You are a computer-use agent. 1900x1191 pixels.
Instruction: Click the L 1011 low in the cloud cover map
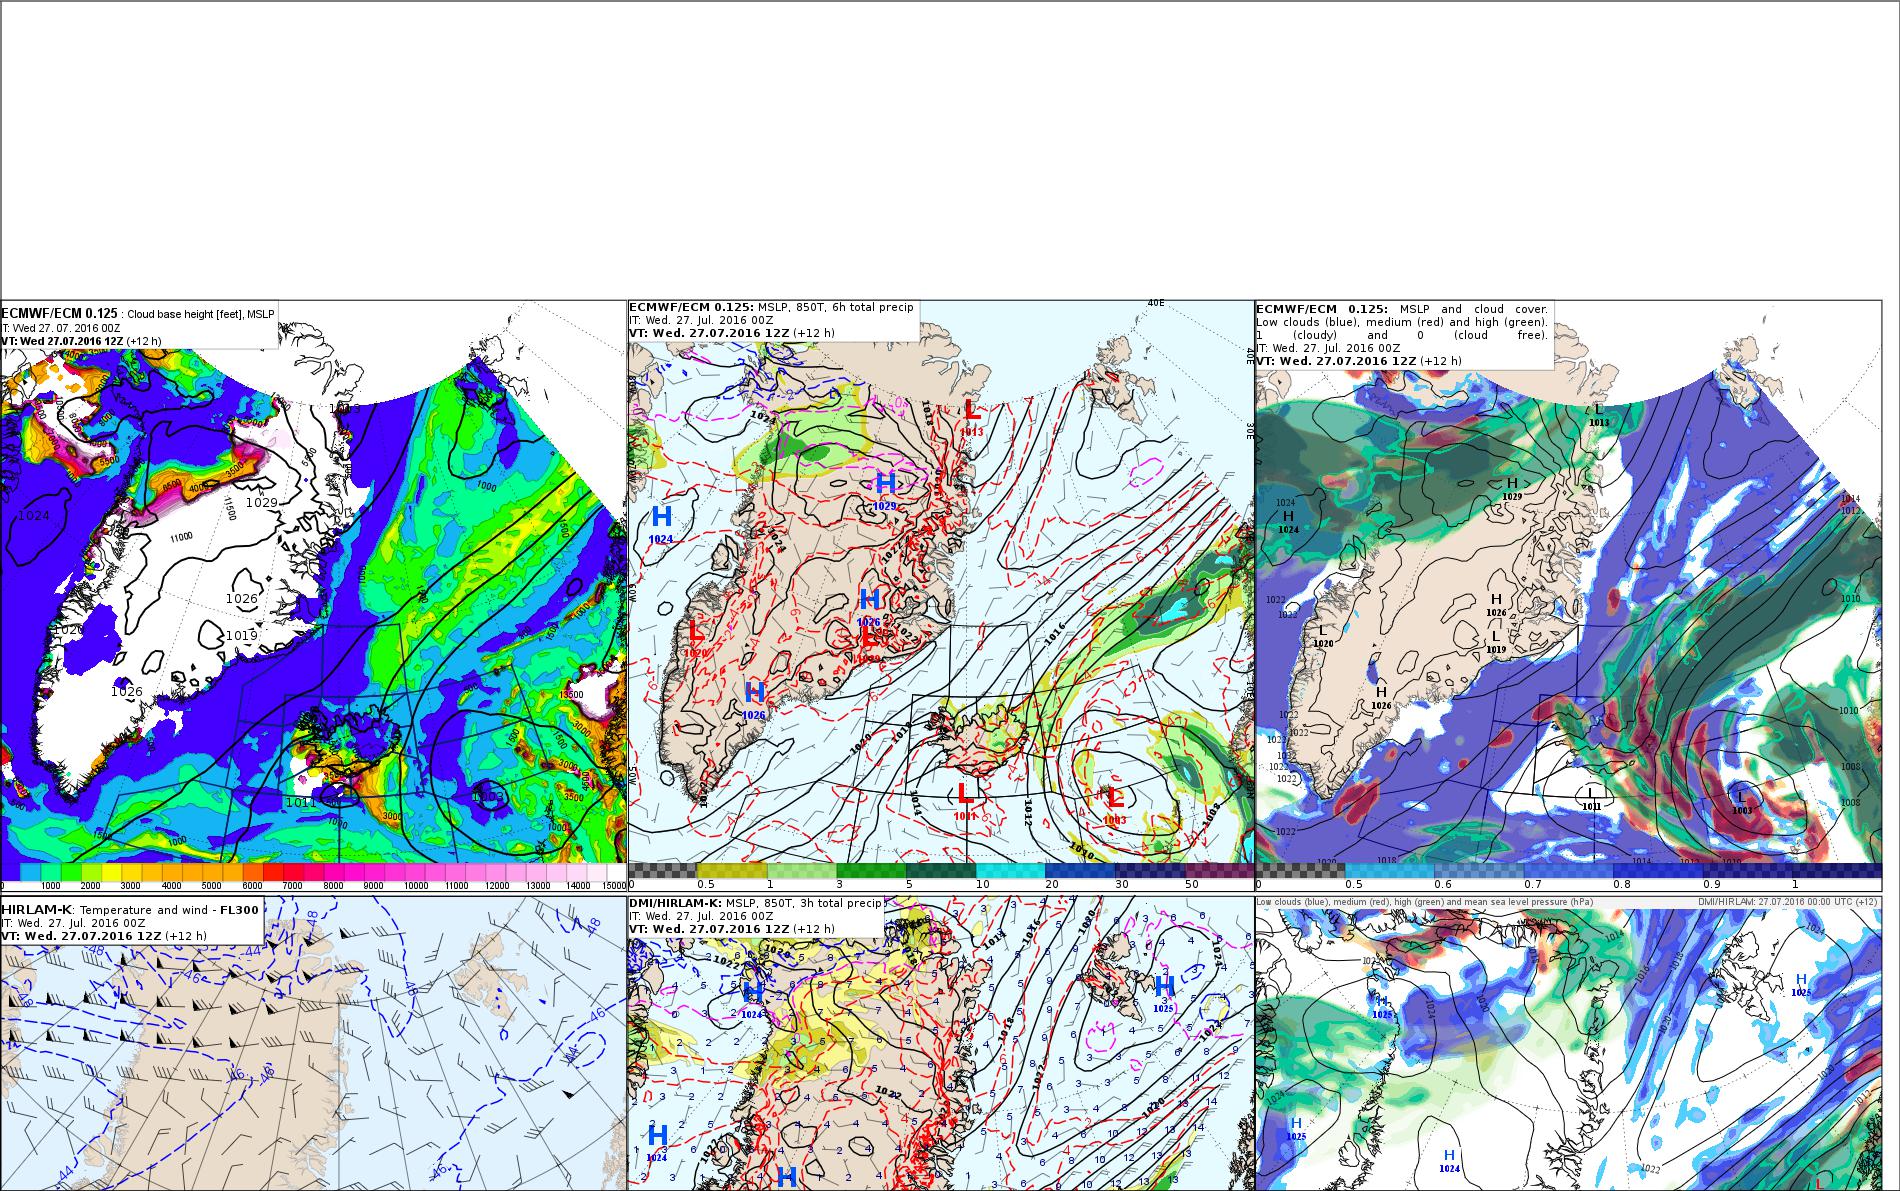(1591, 798)
